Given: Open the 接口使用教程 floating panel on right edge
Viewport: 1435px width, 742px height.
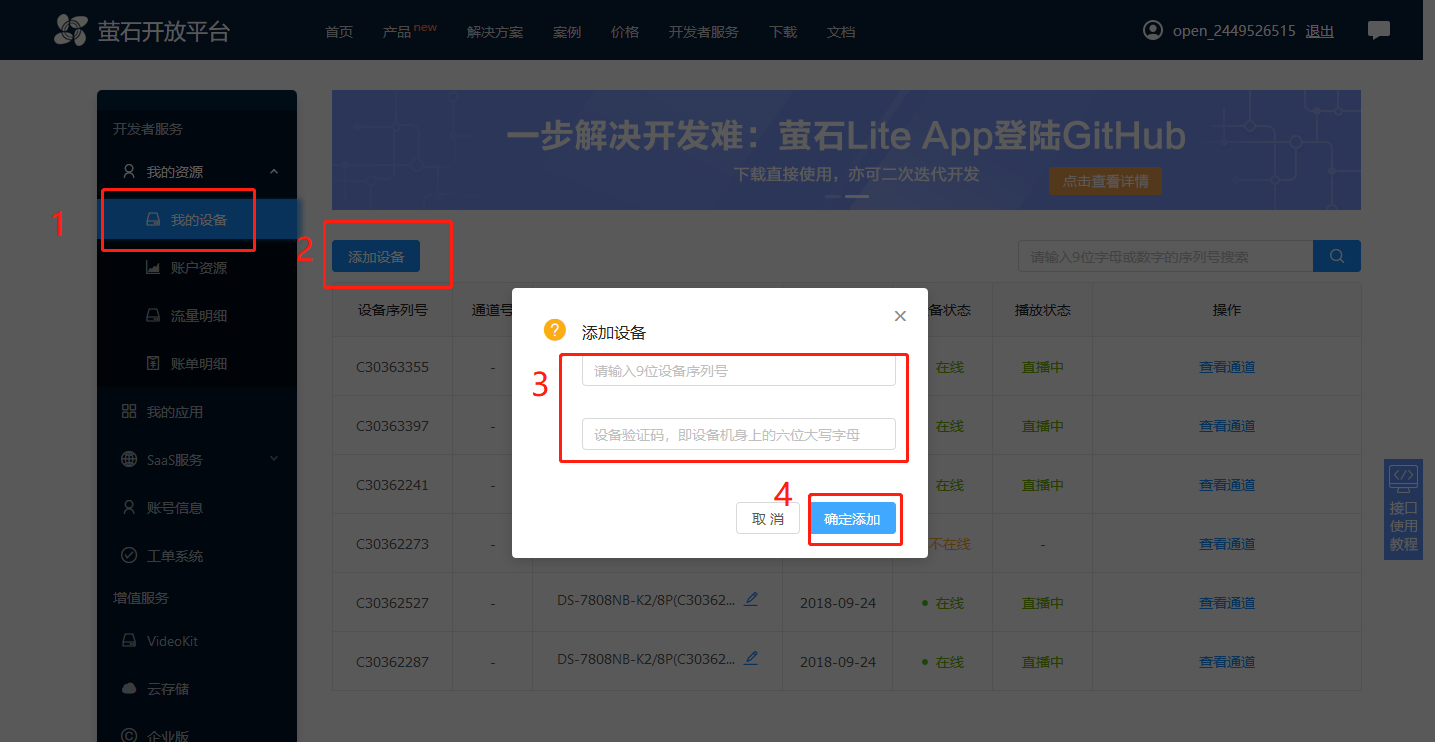Looking at the screenshot, I should pyautogui.click(x=1403, y=508).
